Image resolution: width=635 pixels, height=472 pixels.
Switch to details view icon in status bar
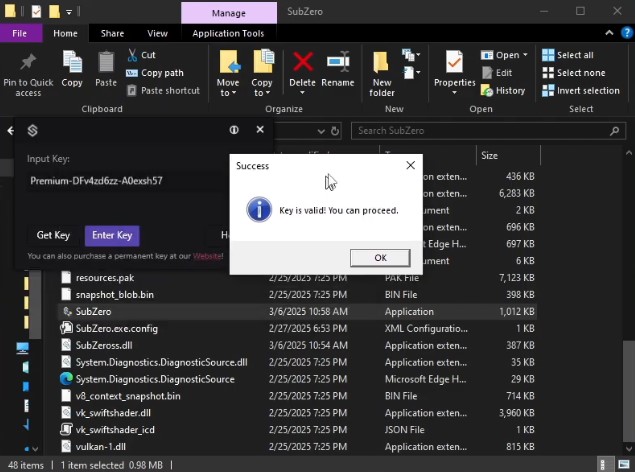click(603, 464)
